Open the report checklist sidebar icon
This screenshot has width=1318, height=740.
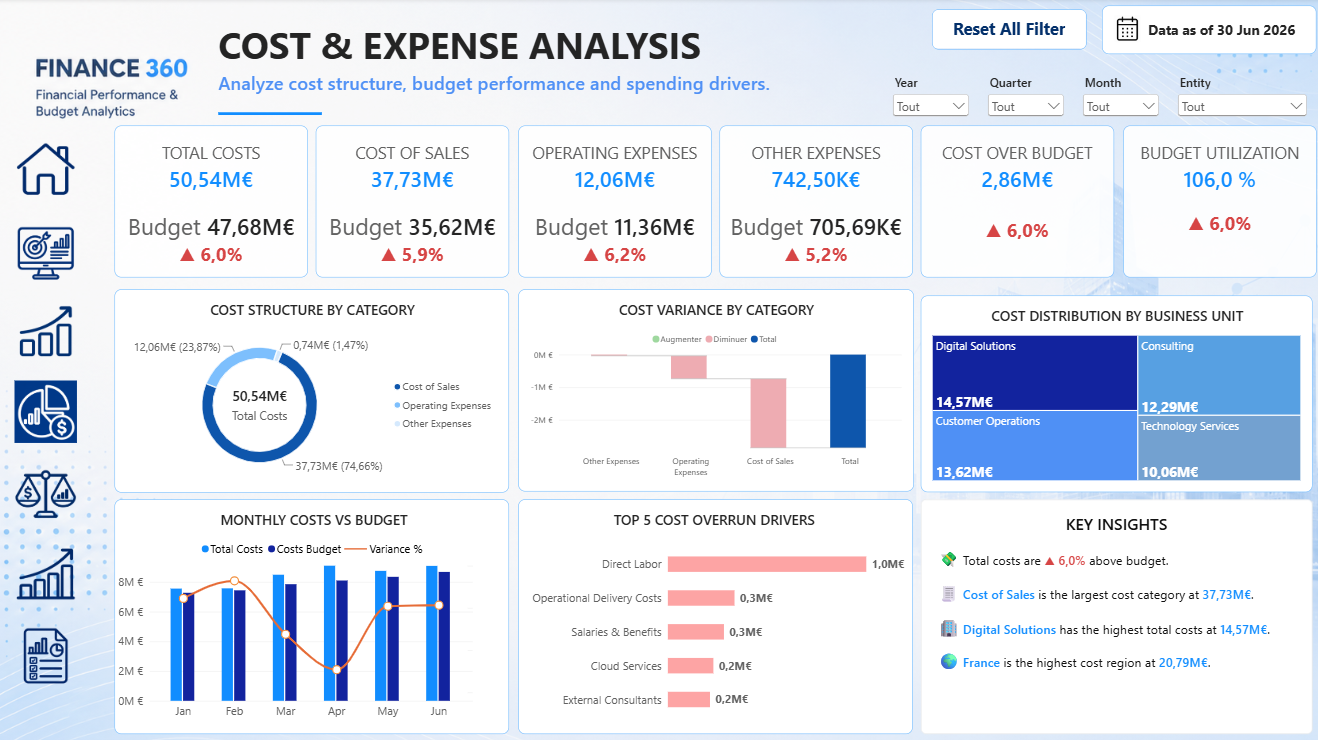coord(46,656)
